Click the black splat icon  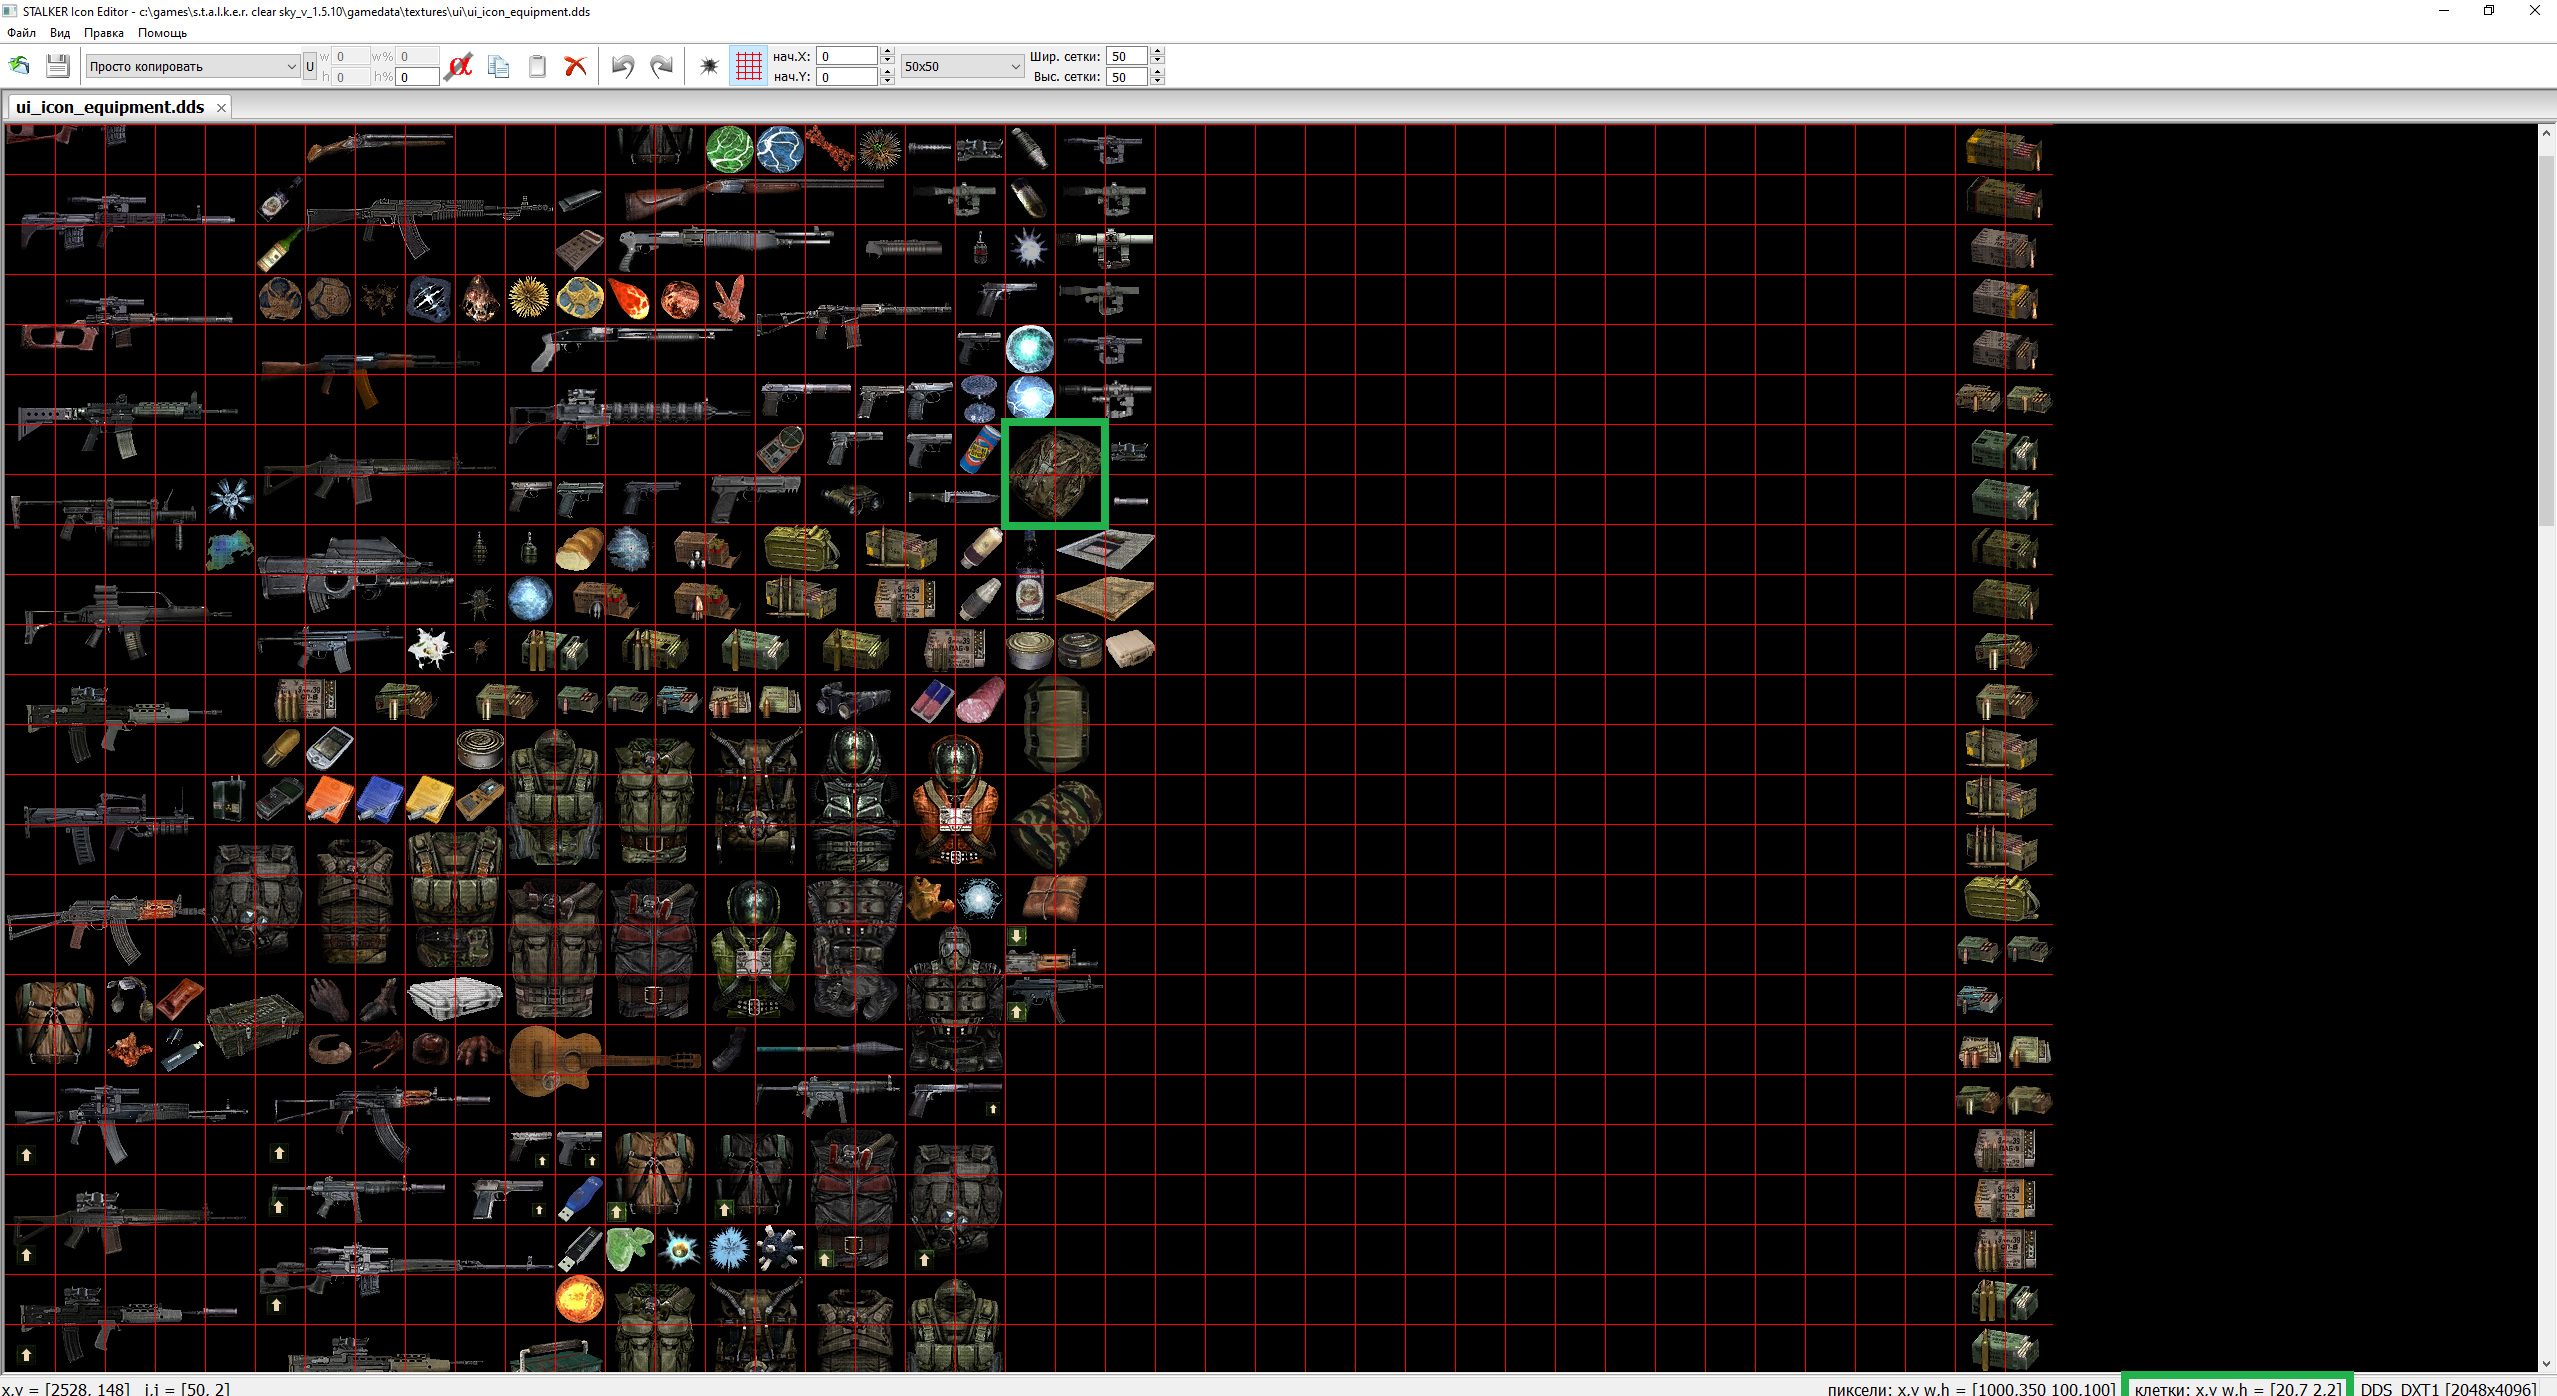click(709, 66)
